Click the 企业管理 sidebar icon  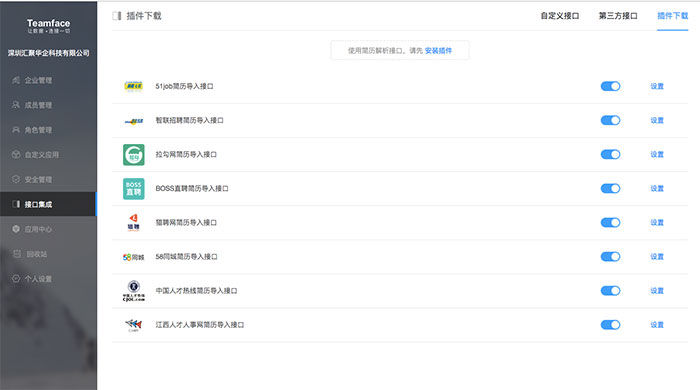[x=16, y=80]
